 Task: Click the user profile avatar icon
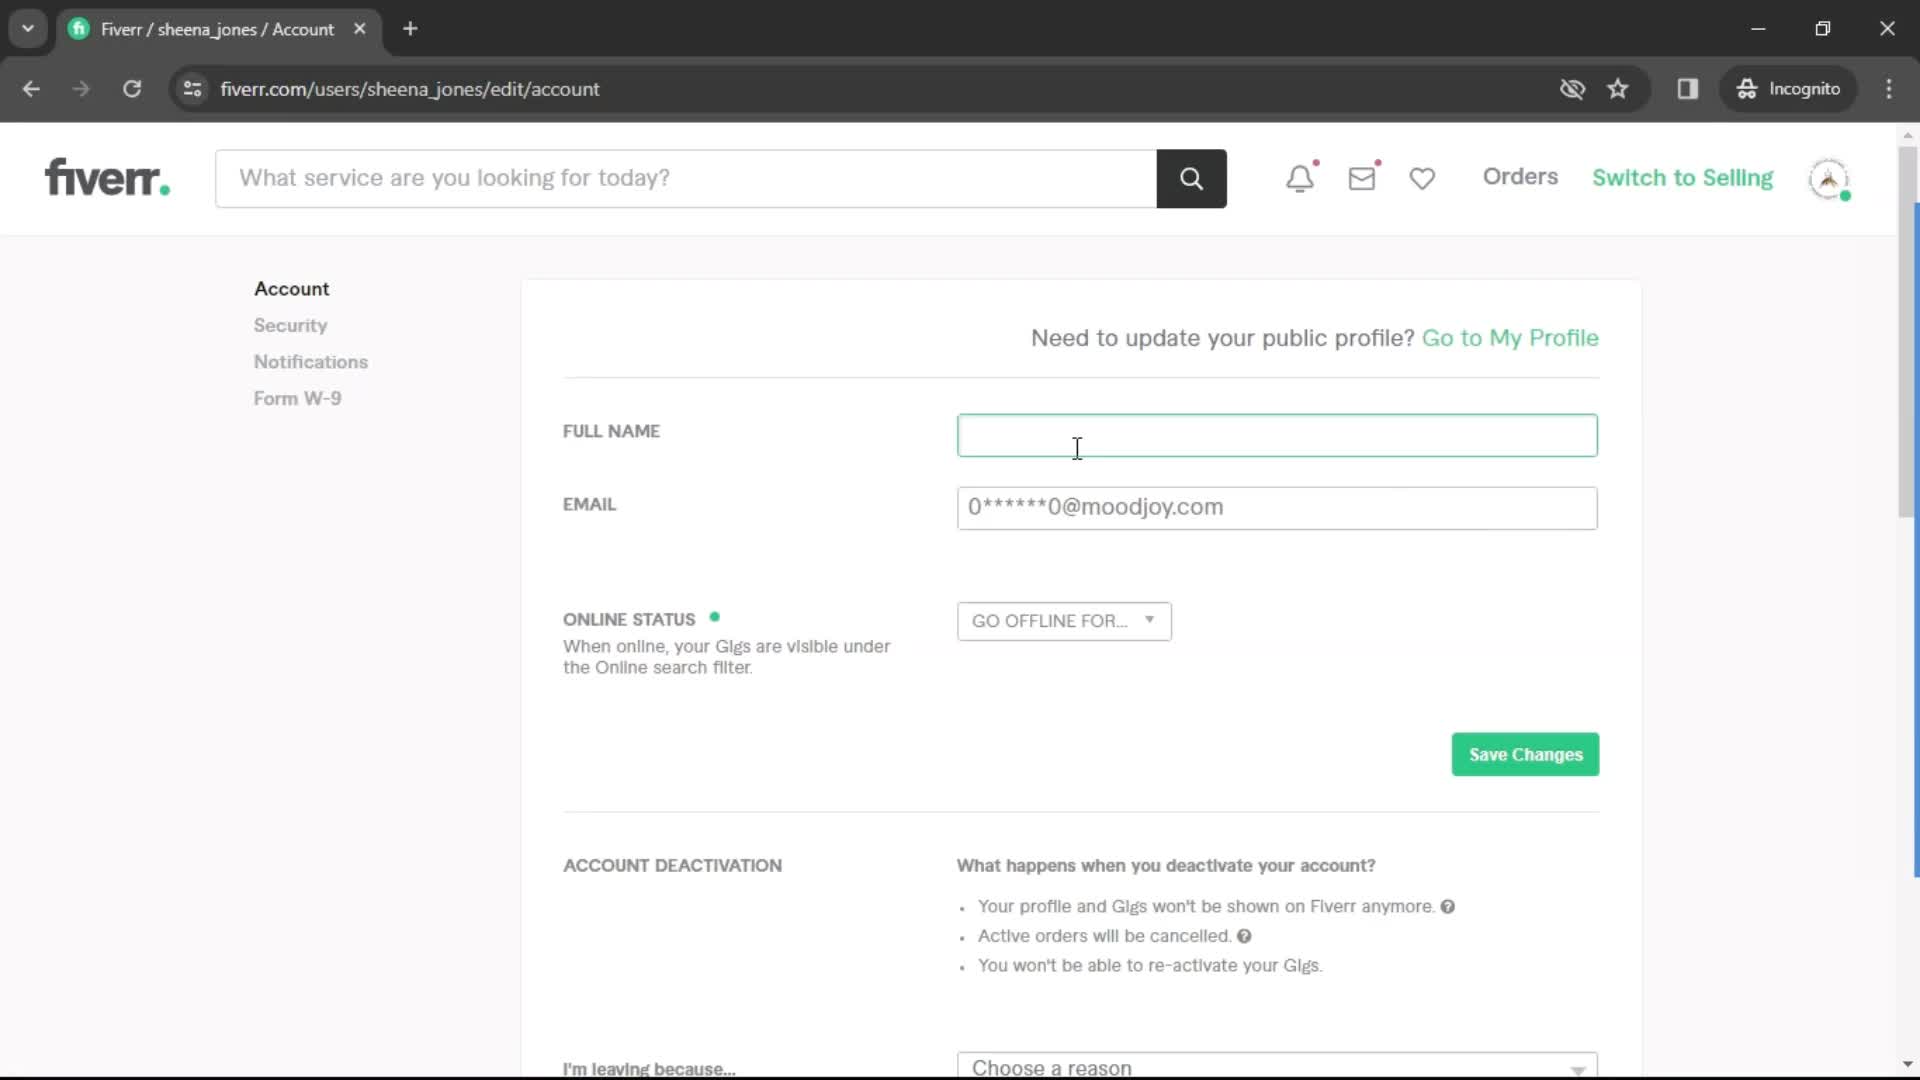pyautogui.click(x=1832, y=177)
